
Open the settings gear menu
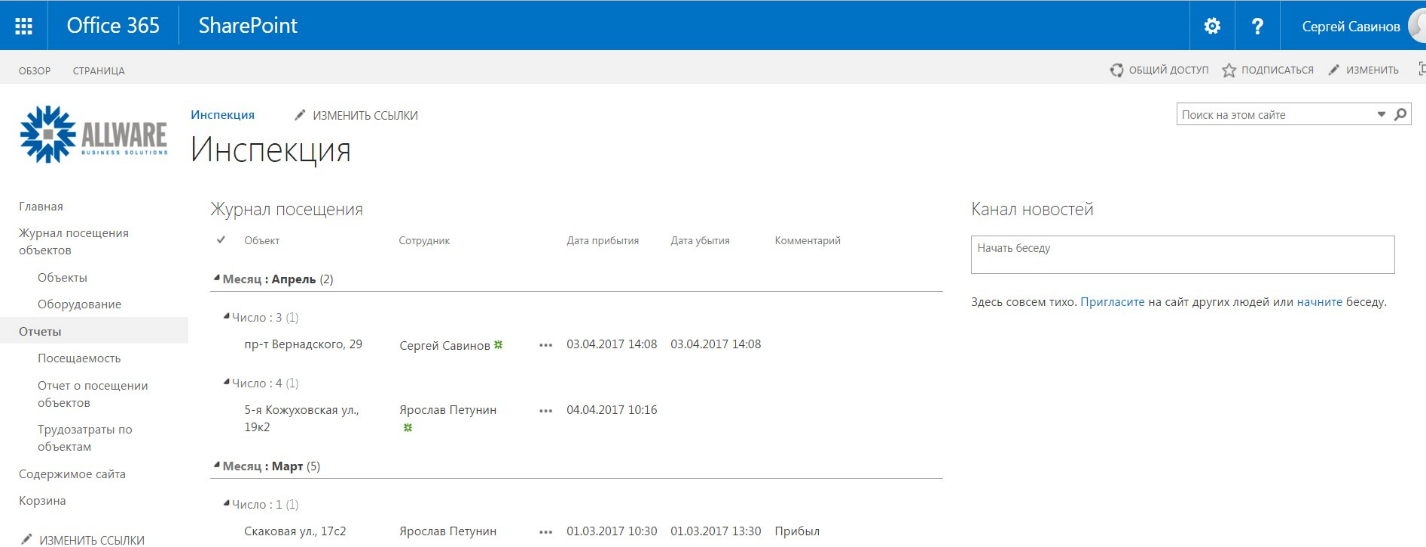[1212, 26]
